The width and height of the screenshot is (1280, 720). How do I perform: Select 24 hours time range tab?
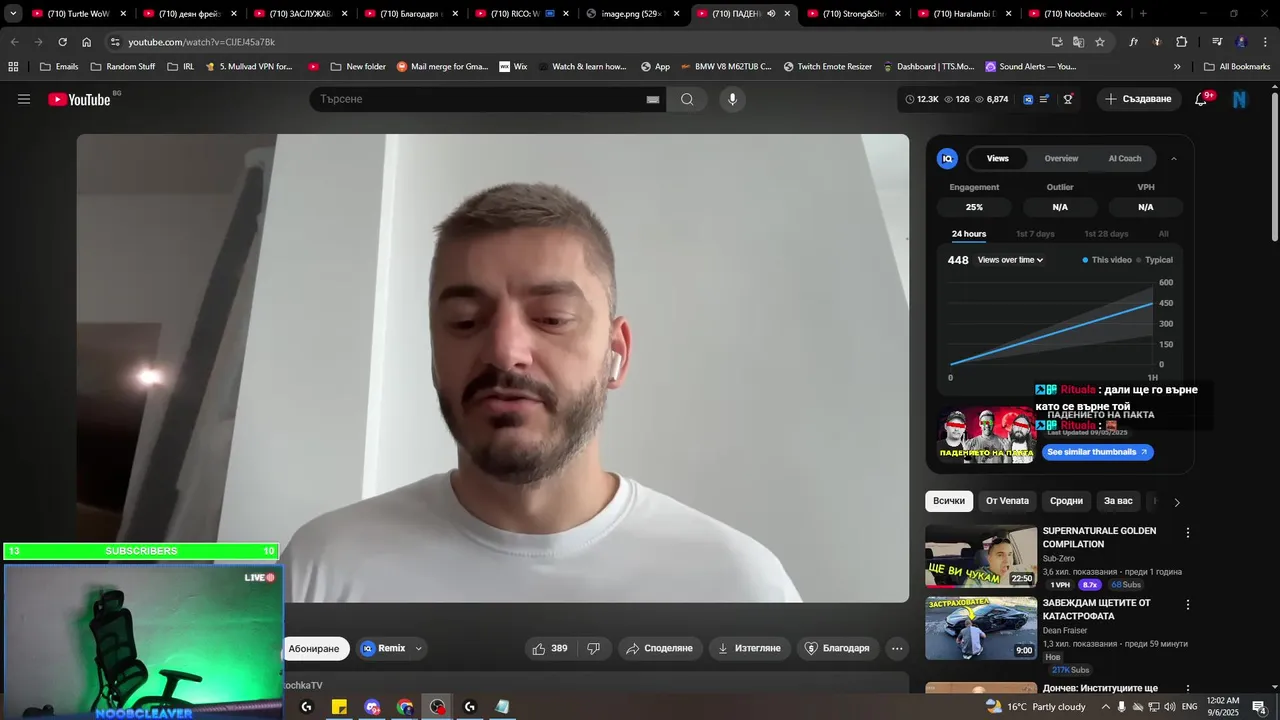coord(969,234)
